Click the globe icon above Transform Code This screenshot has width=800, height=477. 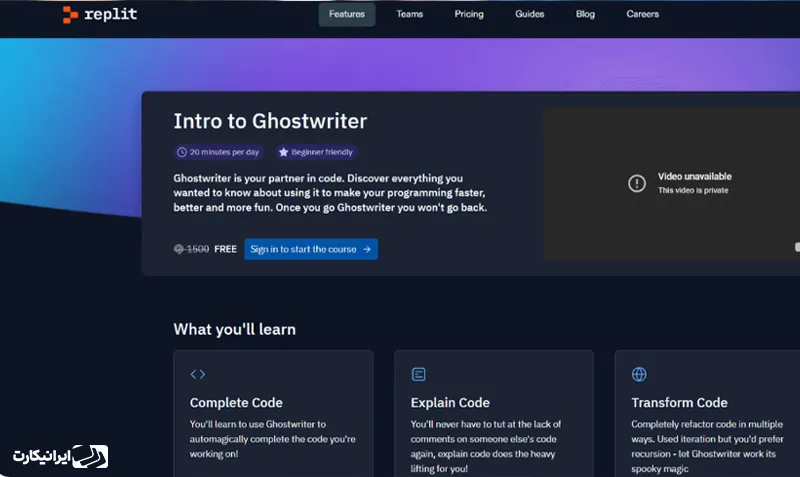[639, 374]
